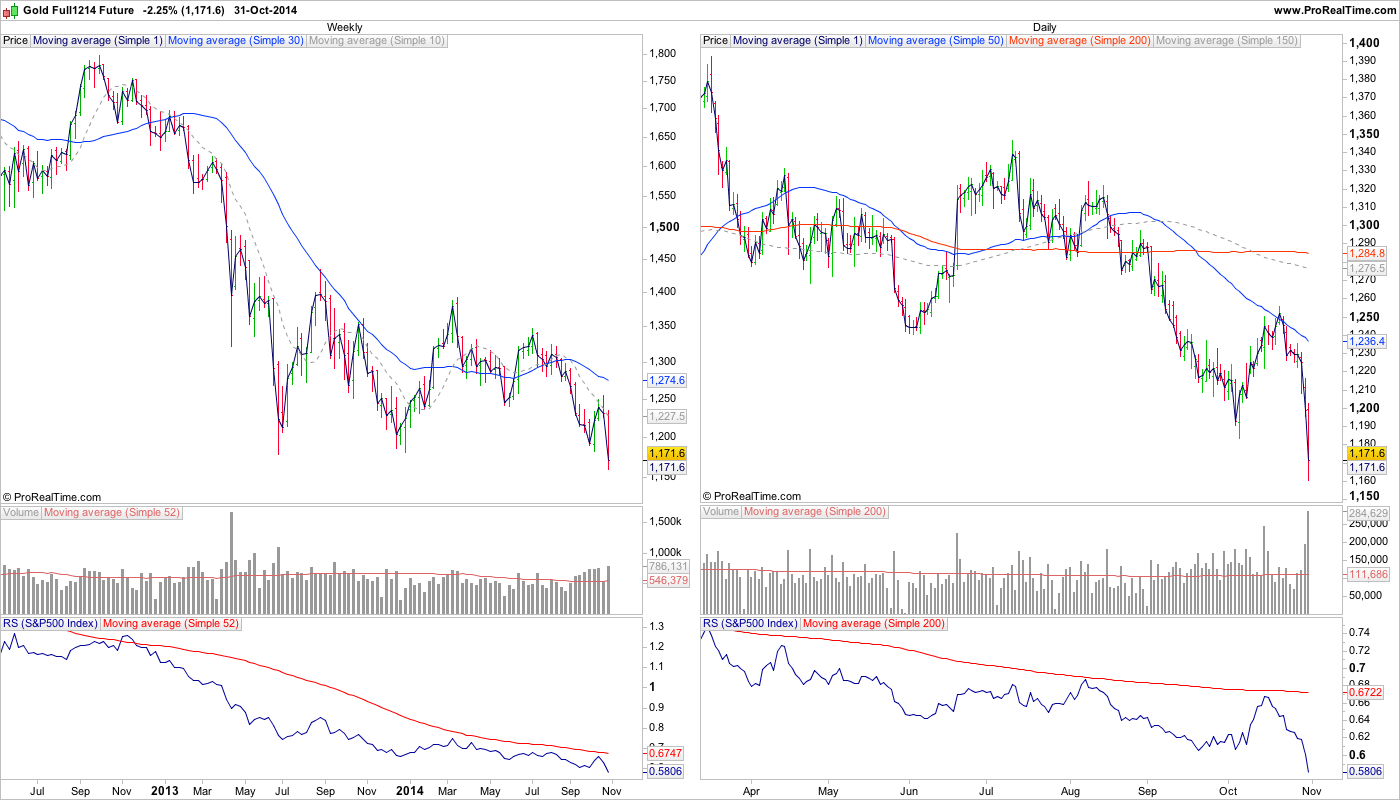Click the 284,629 volume value

1368,513
